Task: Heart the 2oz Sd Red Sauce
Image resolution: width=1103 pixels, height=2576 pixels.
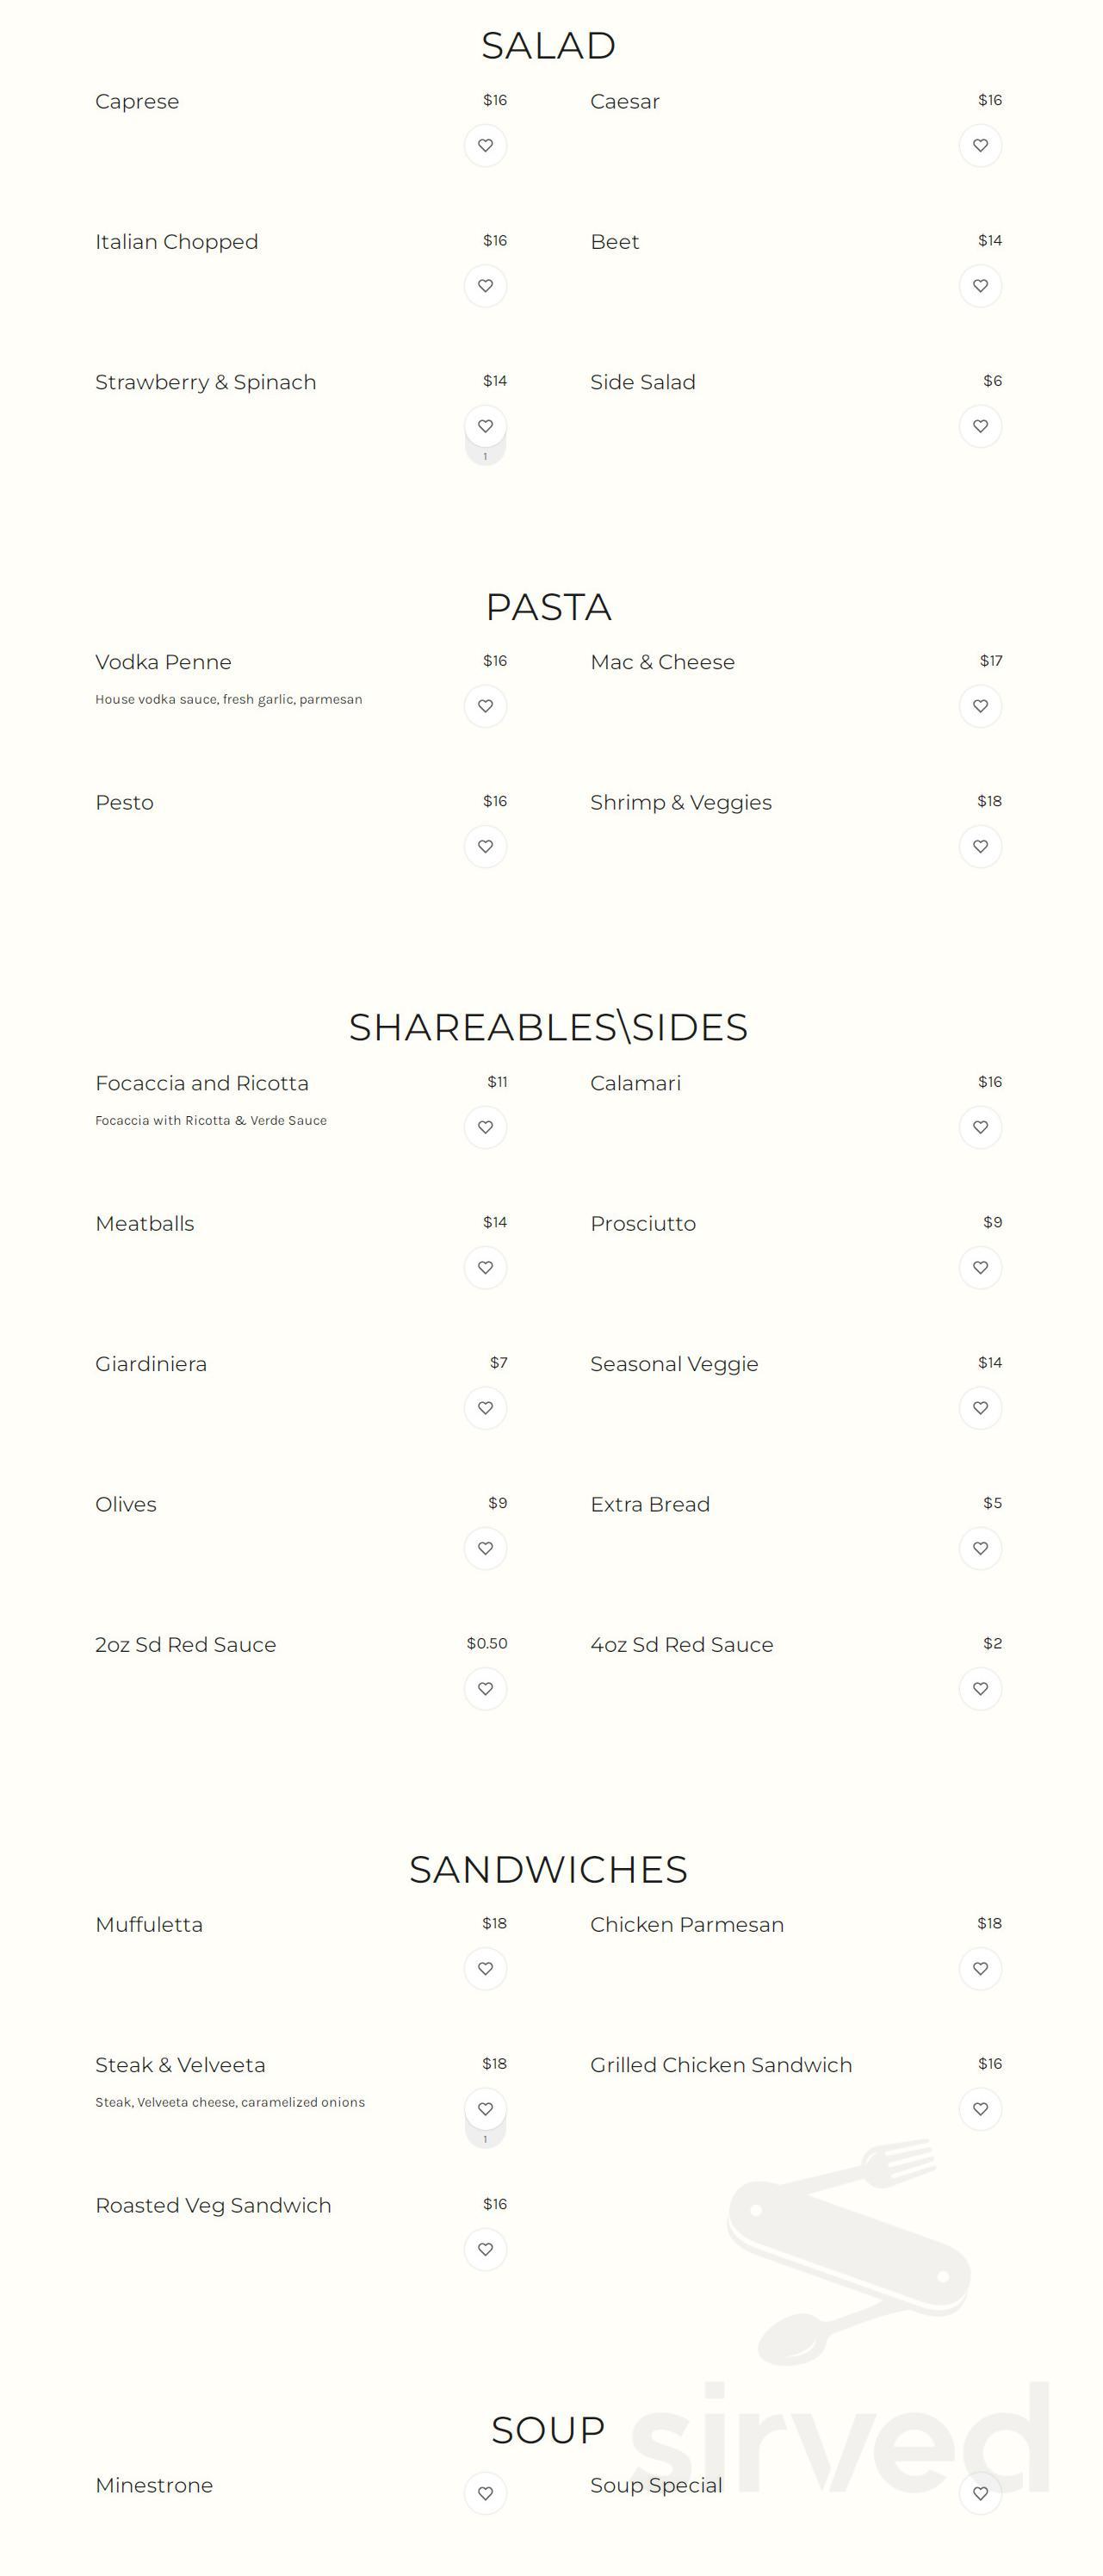Action: (485, 1688)
